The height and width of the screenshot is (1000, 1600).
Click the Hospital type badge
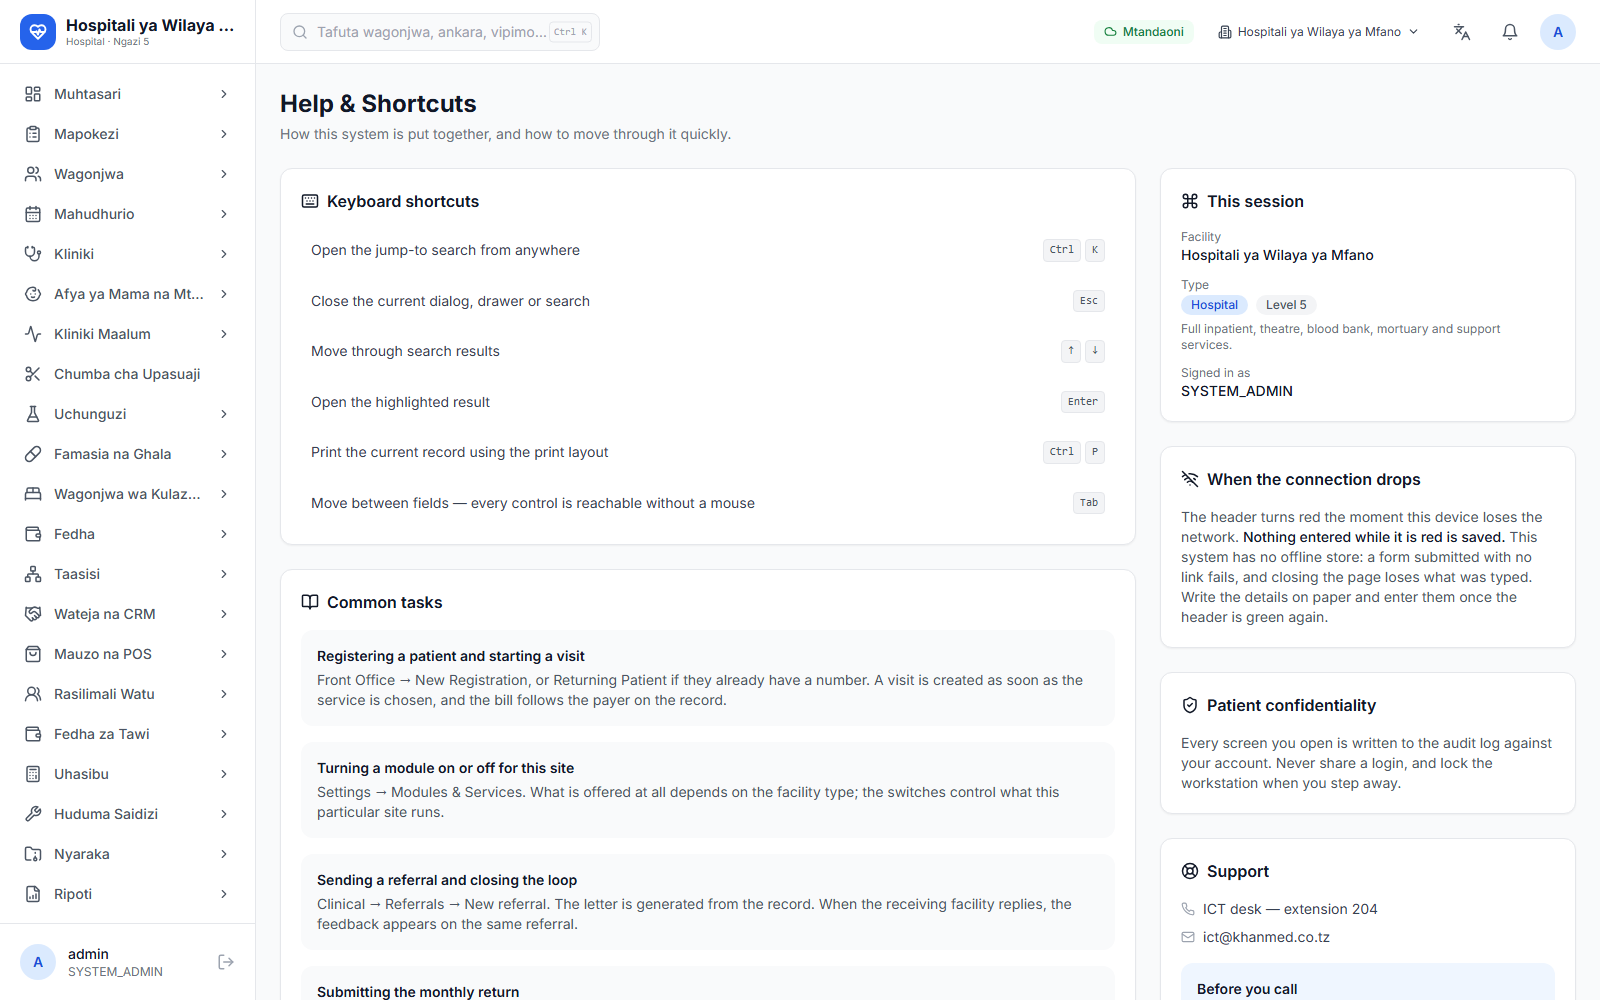coord(1214,305)
